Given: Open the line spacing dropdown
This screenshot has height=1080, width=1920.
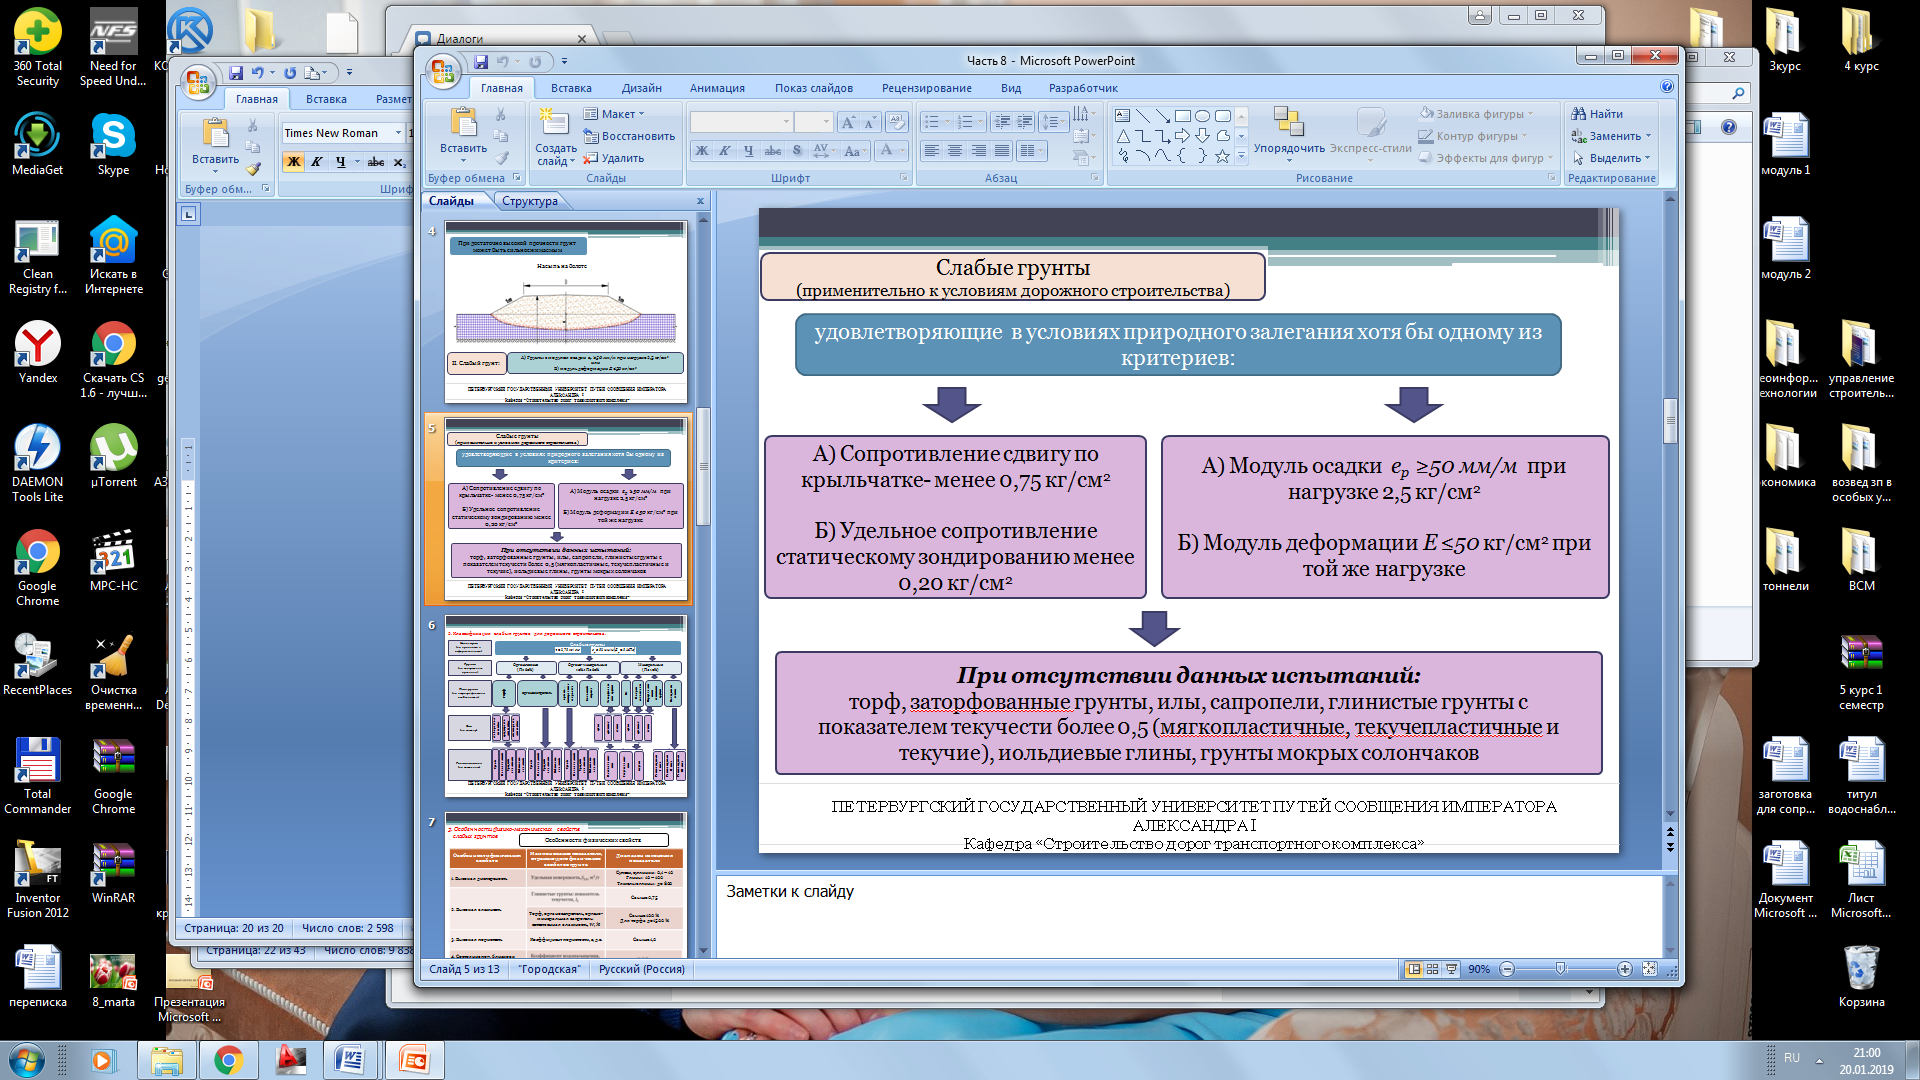Looking at the screenshot, I should tap(1053, 122).
